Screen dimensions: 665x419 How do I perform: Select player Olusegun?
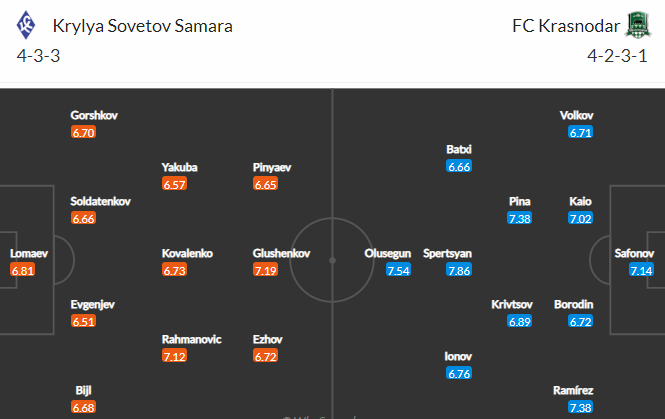point(388,254)
